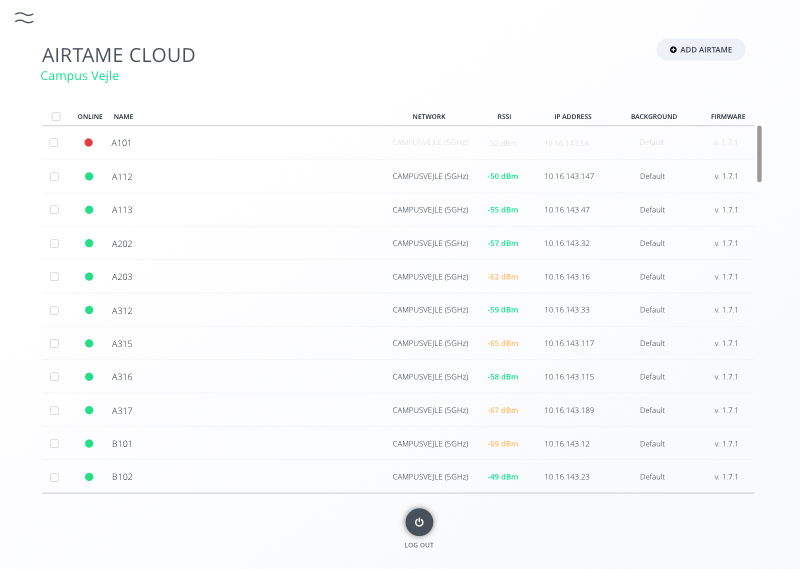Click IP address 10.16.143.117

pyautogui.click(x=569, y=343)
